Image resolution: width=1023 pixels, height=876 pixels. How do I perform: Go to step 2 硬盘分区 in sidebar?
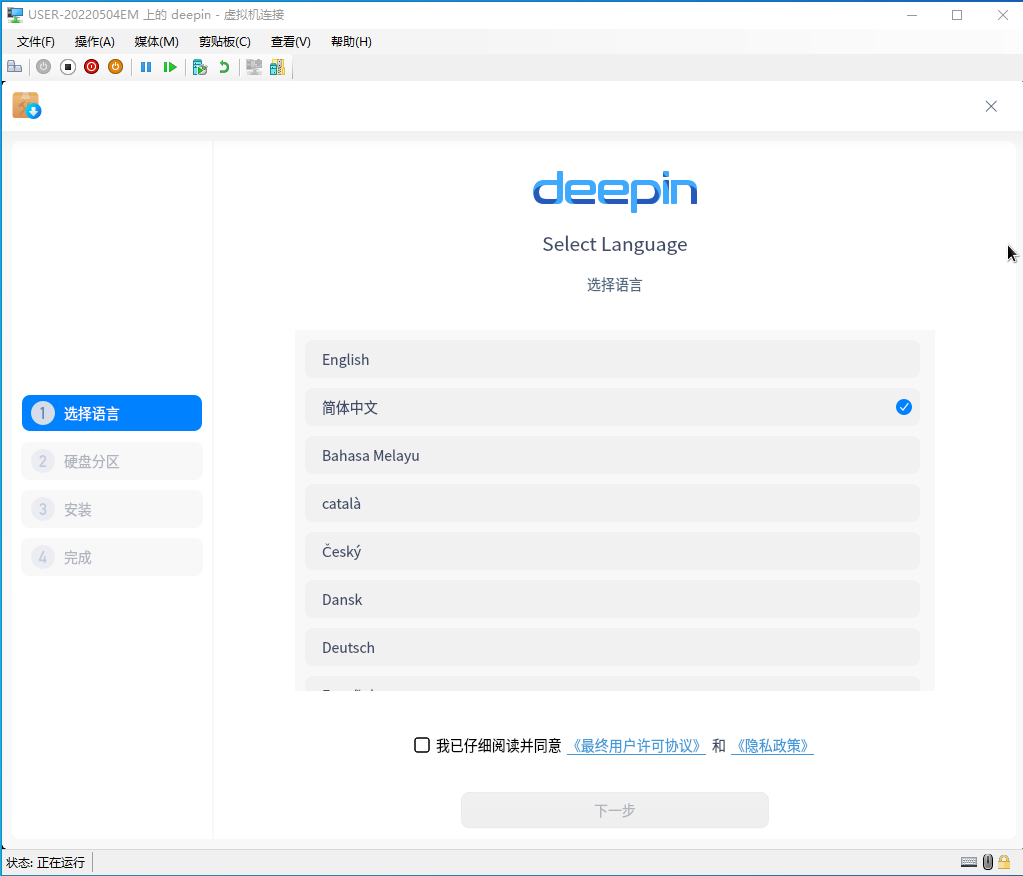pos(112,461)
